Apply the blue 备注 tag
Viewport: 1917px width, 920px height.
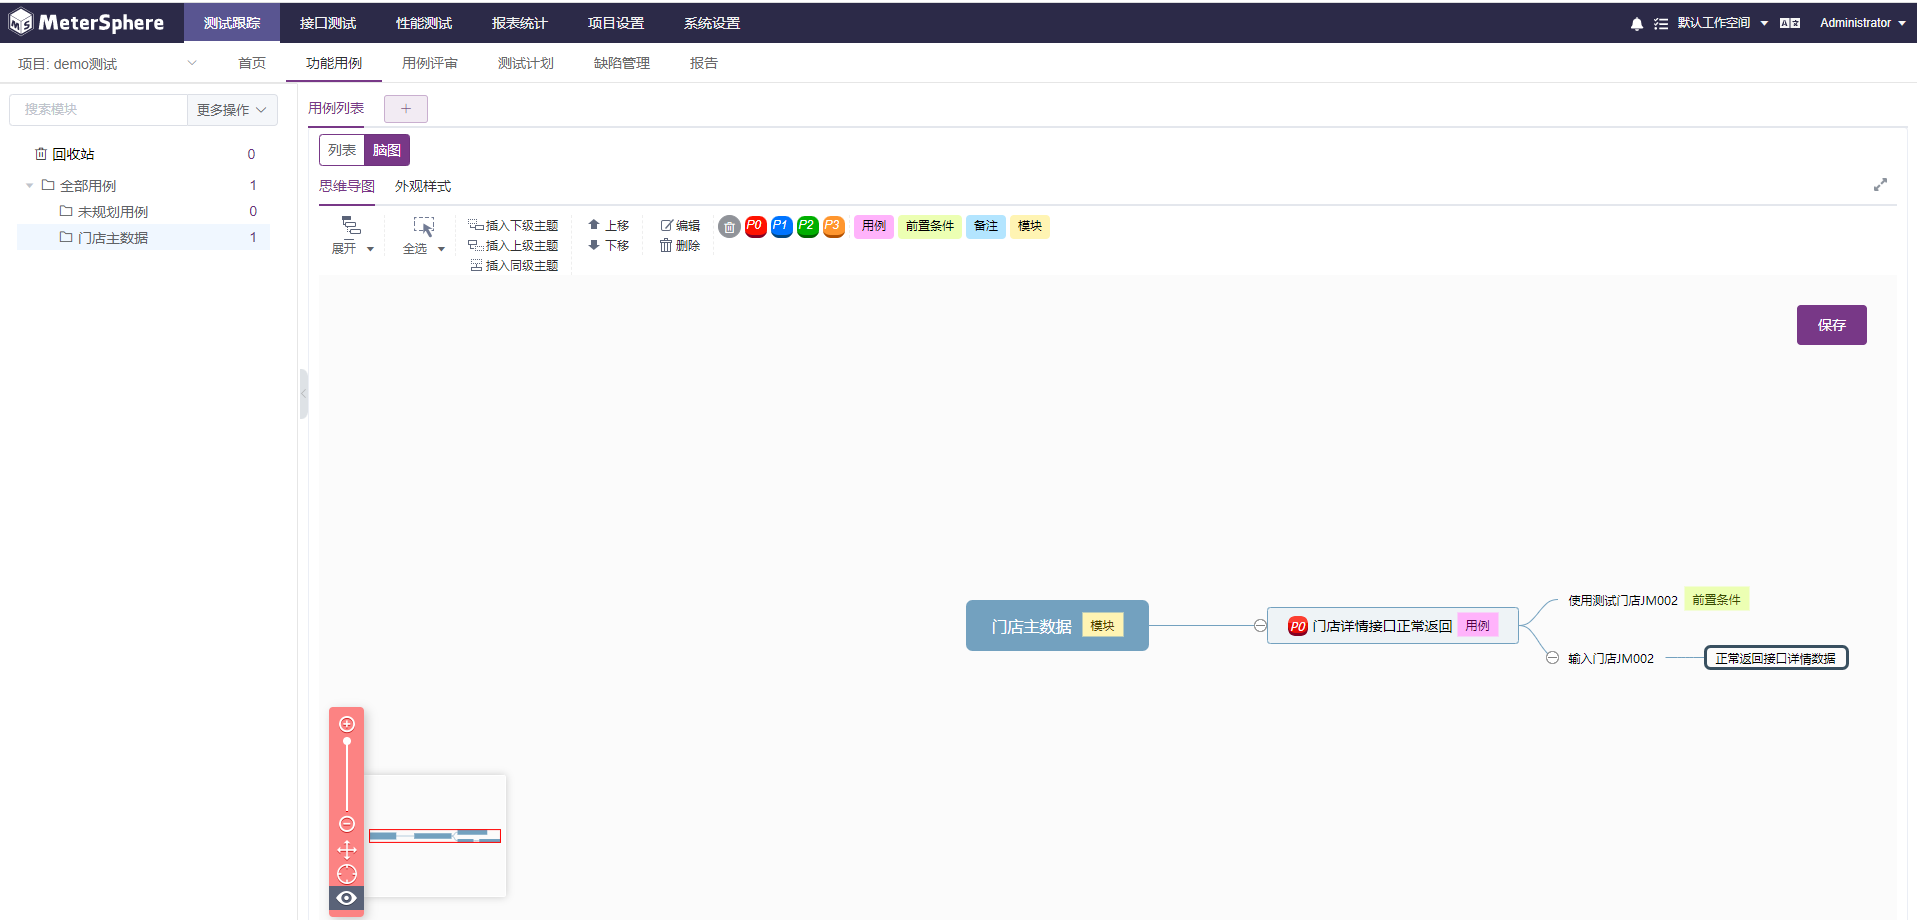tap(986, 226)
